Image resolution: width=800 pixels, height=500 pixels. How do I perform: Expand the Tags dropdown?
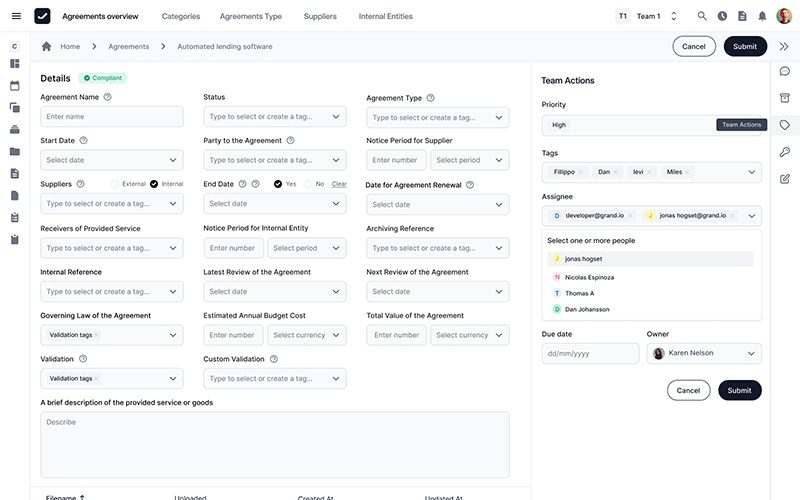pos(752,172)
